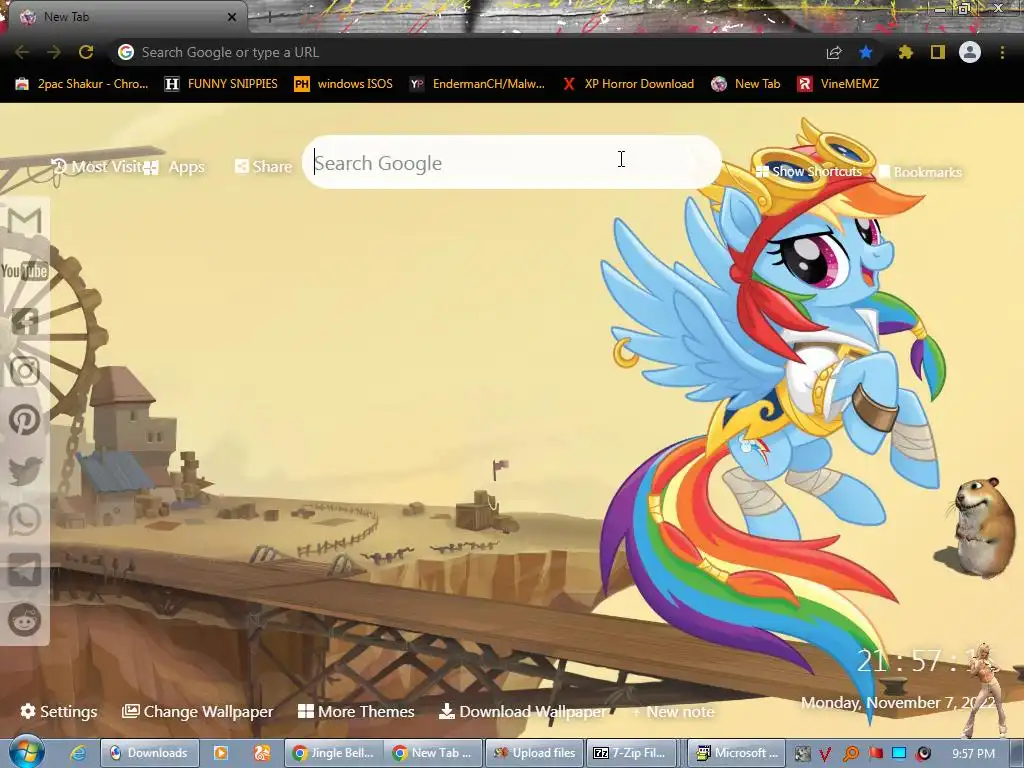Click Download Wallpaper
The image size is (1024, 768).
(x=522, y=711)
